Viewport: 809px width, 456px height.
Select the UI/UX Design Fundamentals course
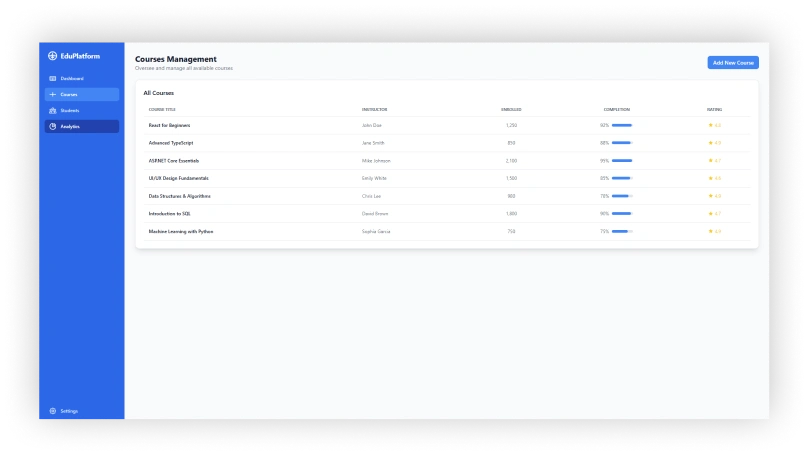click(x=179, y=178)
